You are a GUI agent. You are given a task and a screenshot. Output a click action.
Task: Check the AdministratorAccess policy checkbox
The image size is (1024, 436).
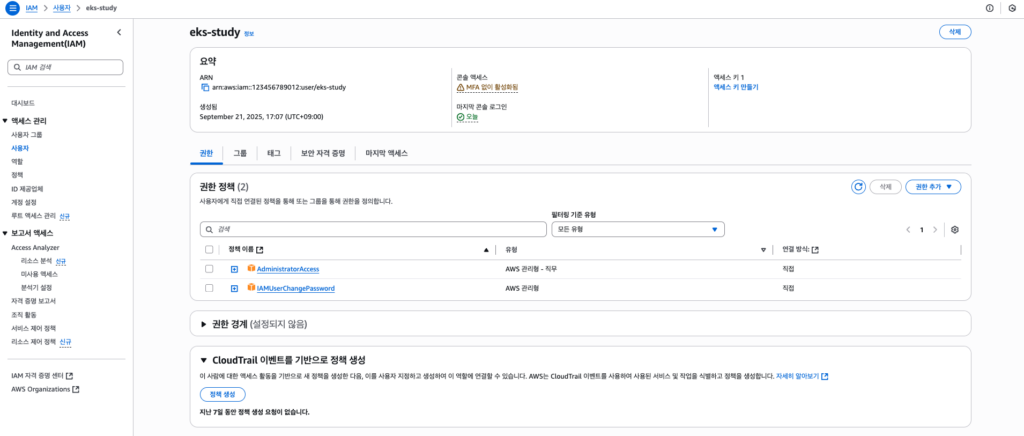click(x=209, y=269)
